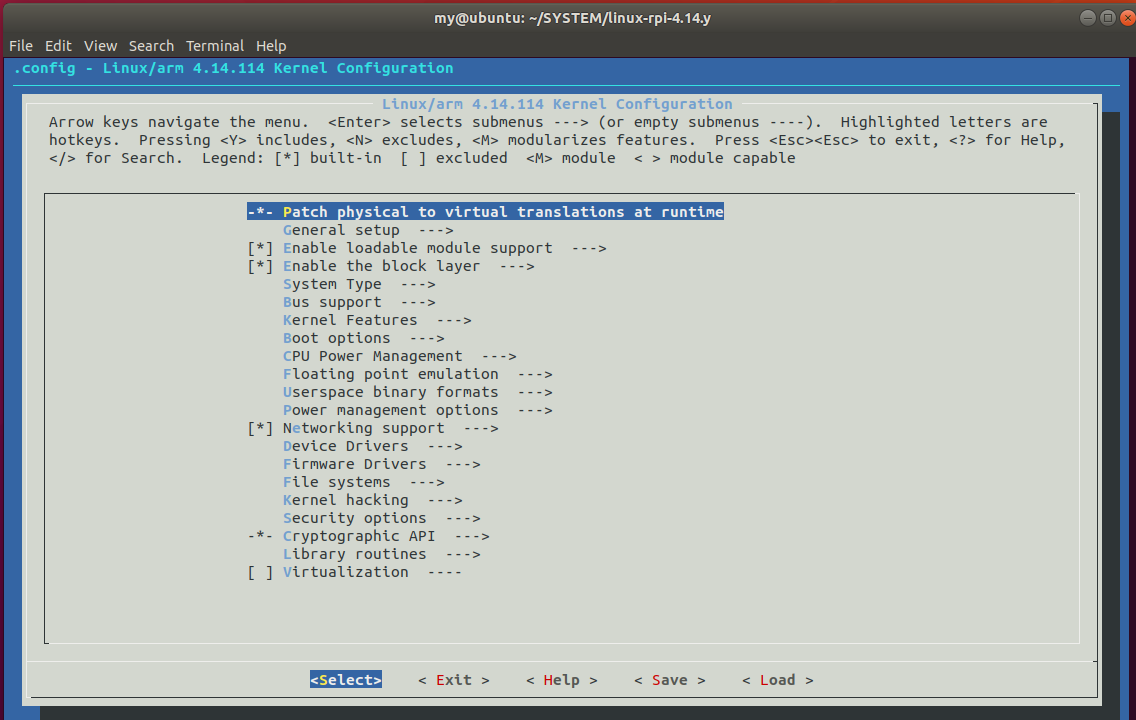Open Security options submenu
The height and width of the screenshot is (720, 1136).
[x=381, y=519]
